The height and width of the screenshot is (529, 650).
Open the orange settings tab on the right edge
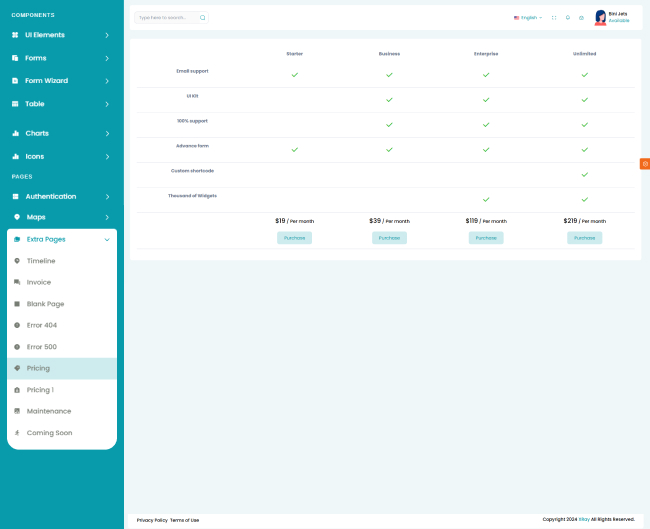645,163
